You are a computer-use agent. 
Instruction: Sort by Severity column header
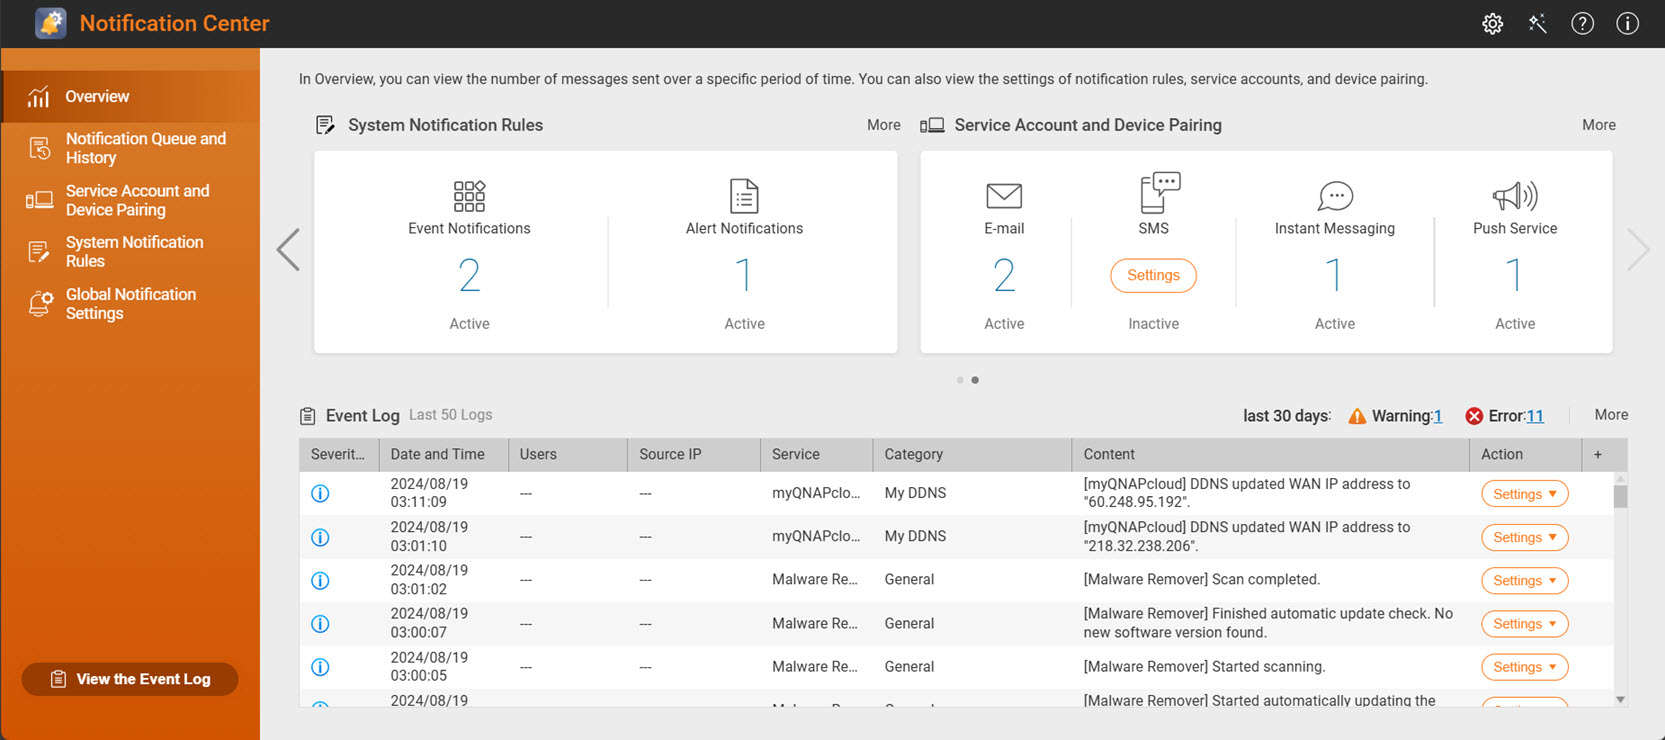338,454
